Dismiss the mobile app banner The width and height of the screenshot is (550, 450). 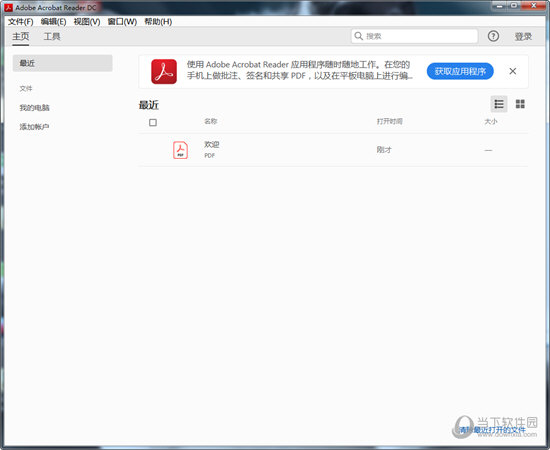tap(512, 71)
